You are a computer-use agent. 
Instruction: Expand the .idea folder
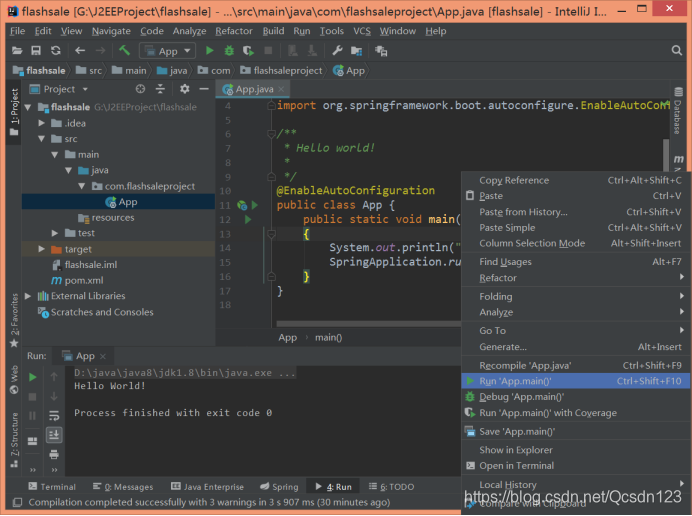(41, 123)
